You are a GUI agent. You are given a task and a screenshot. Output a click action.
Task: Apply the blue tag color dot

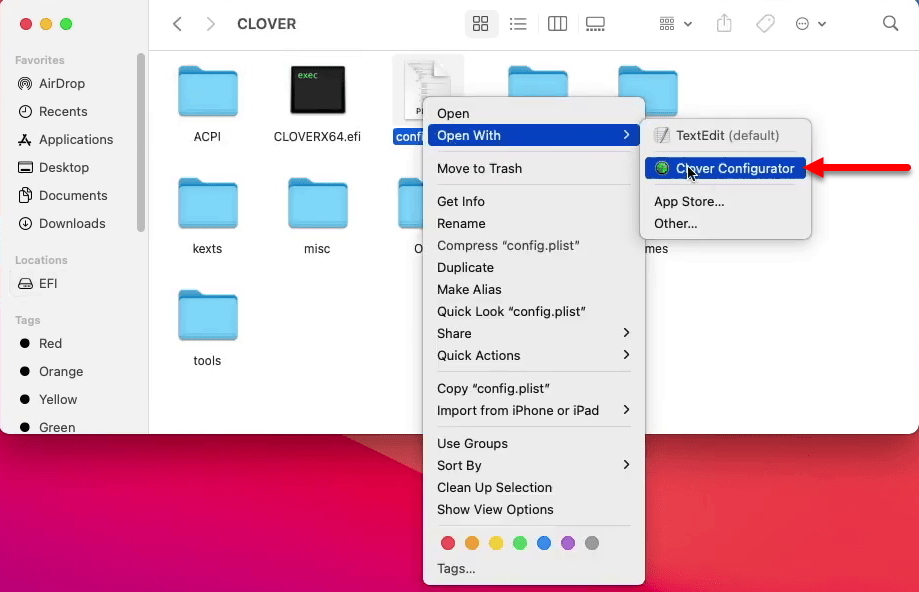pos(544,543)
